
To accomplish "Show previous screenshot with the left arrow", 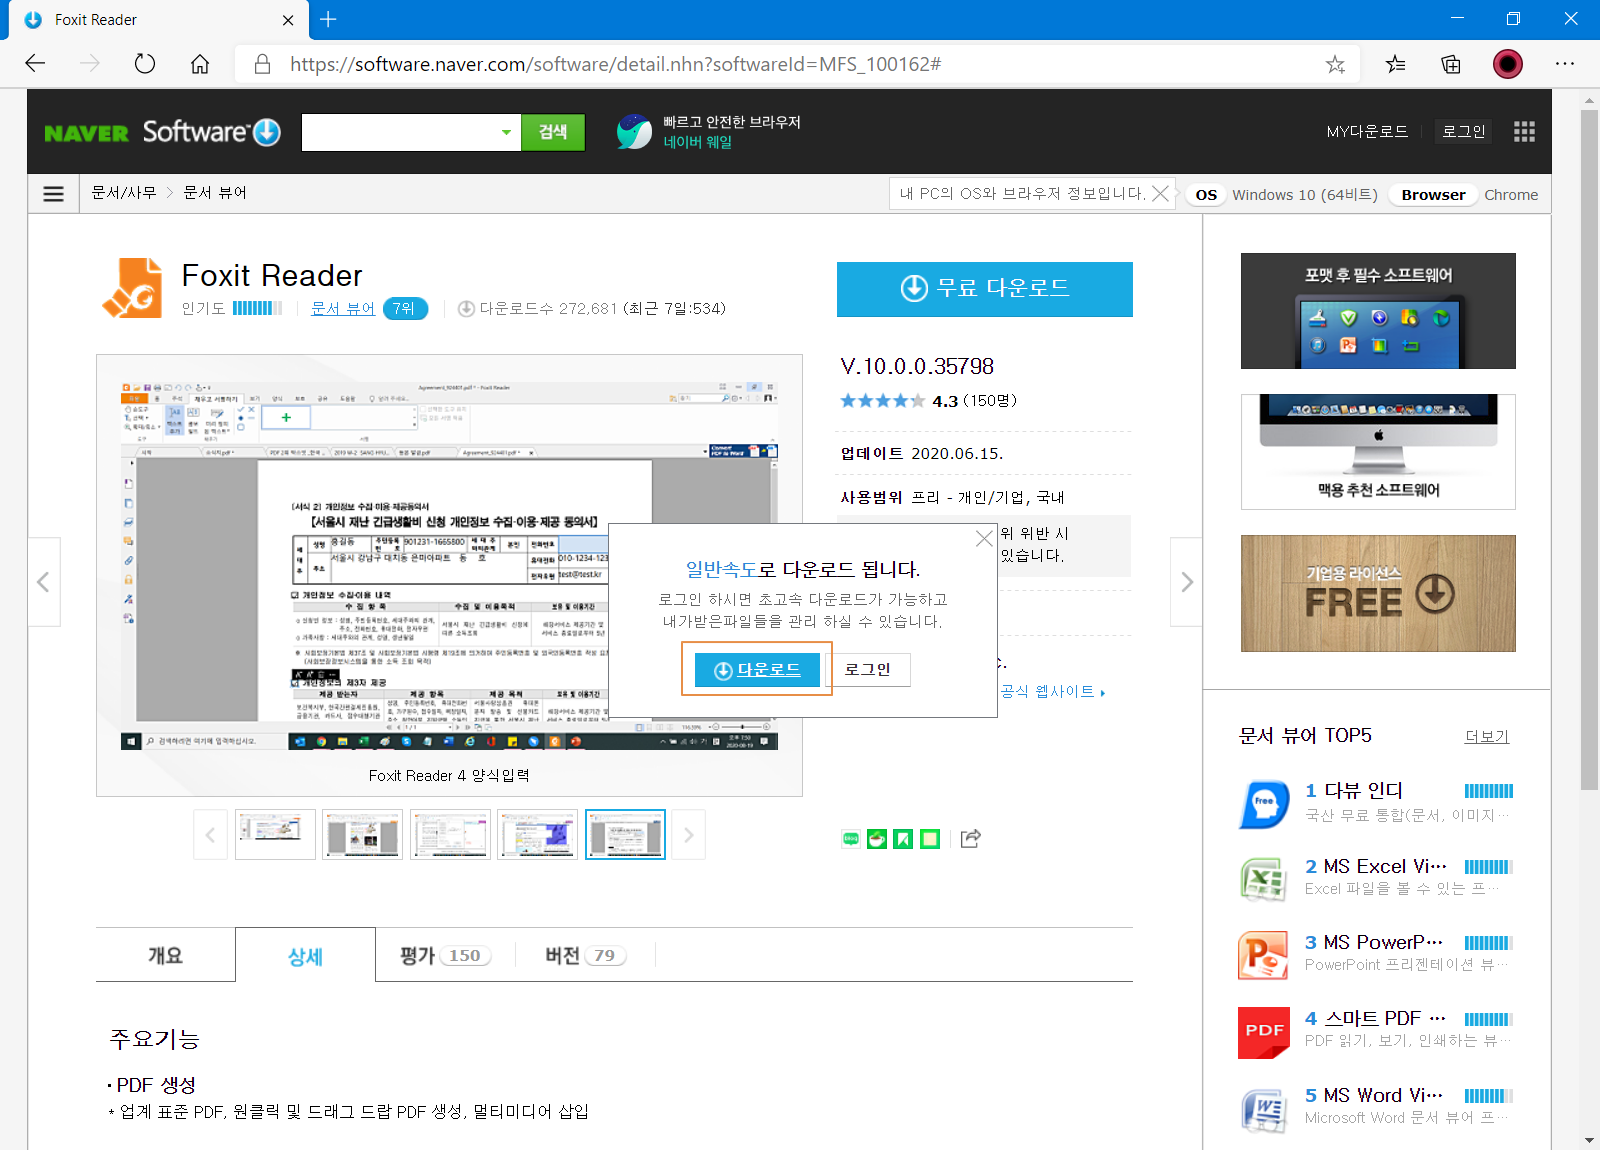I will coord(43,582).
